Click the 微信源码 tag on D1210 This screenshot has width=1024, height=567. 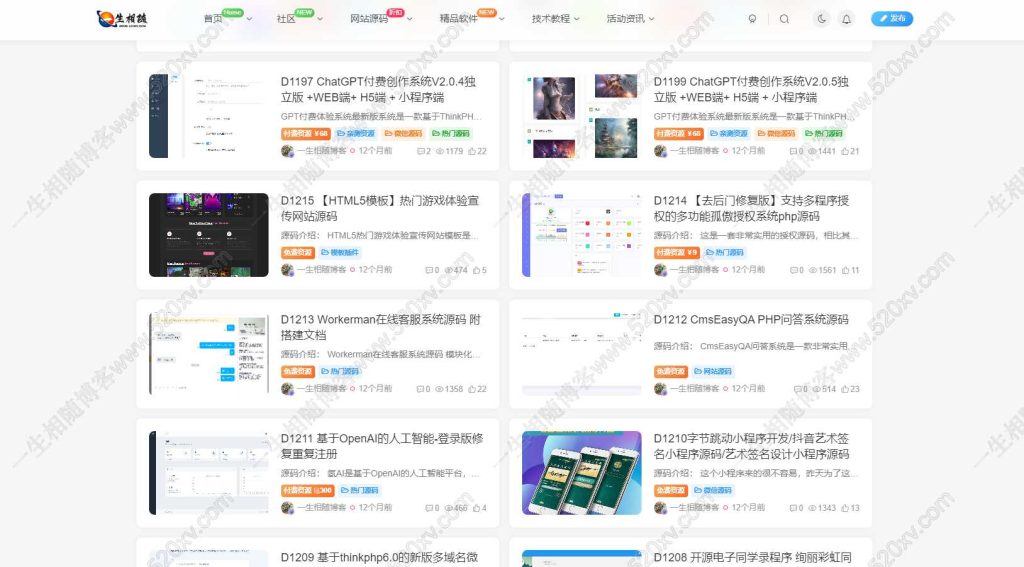(x=713, y=490)
